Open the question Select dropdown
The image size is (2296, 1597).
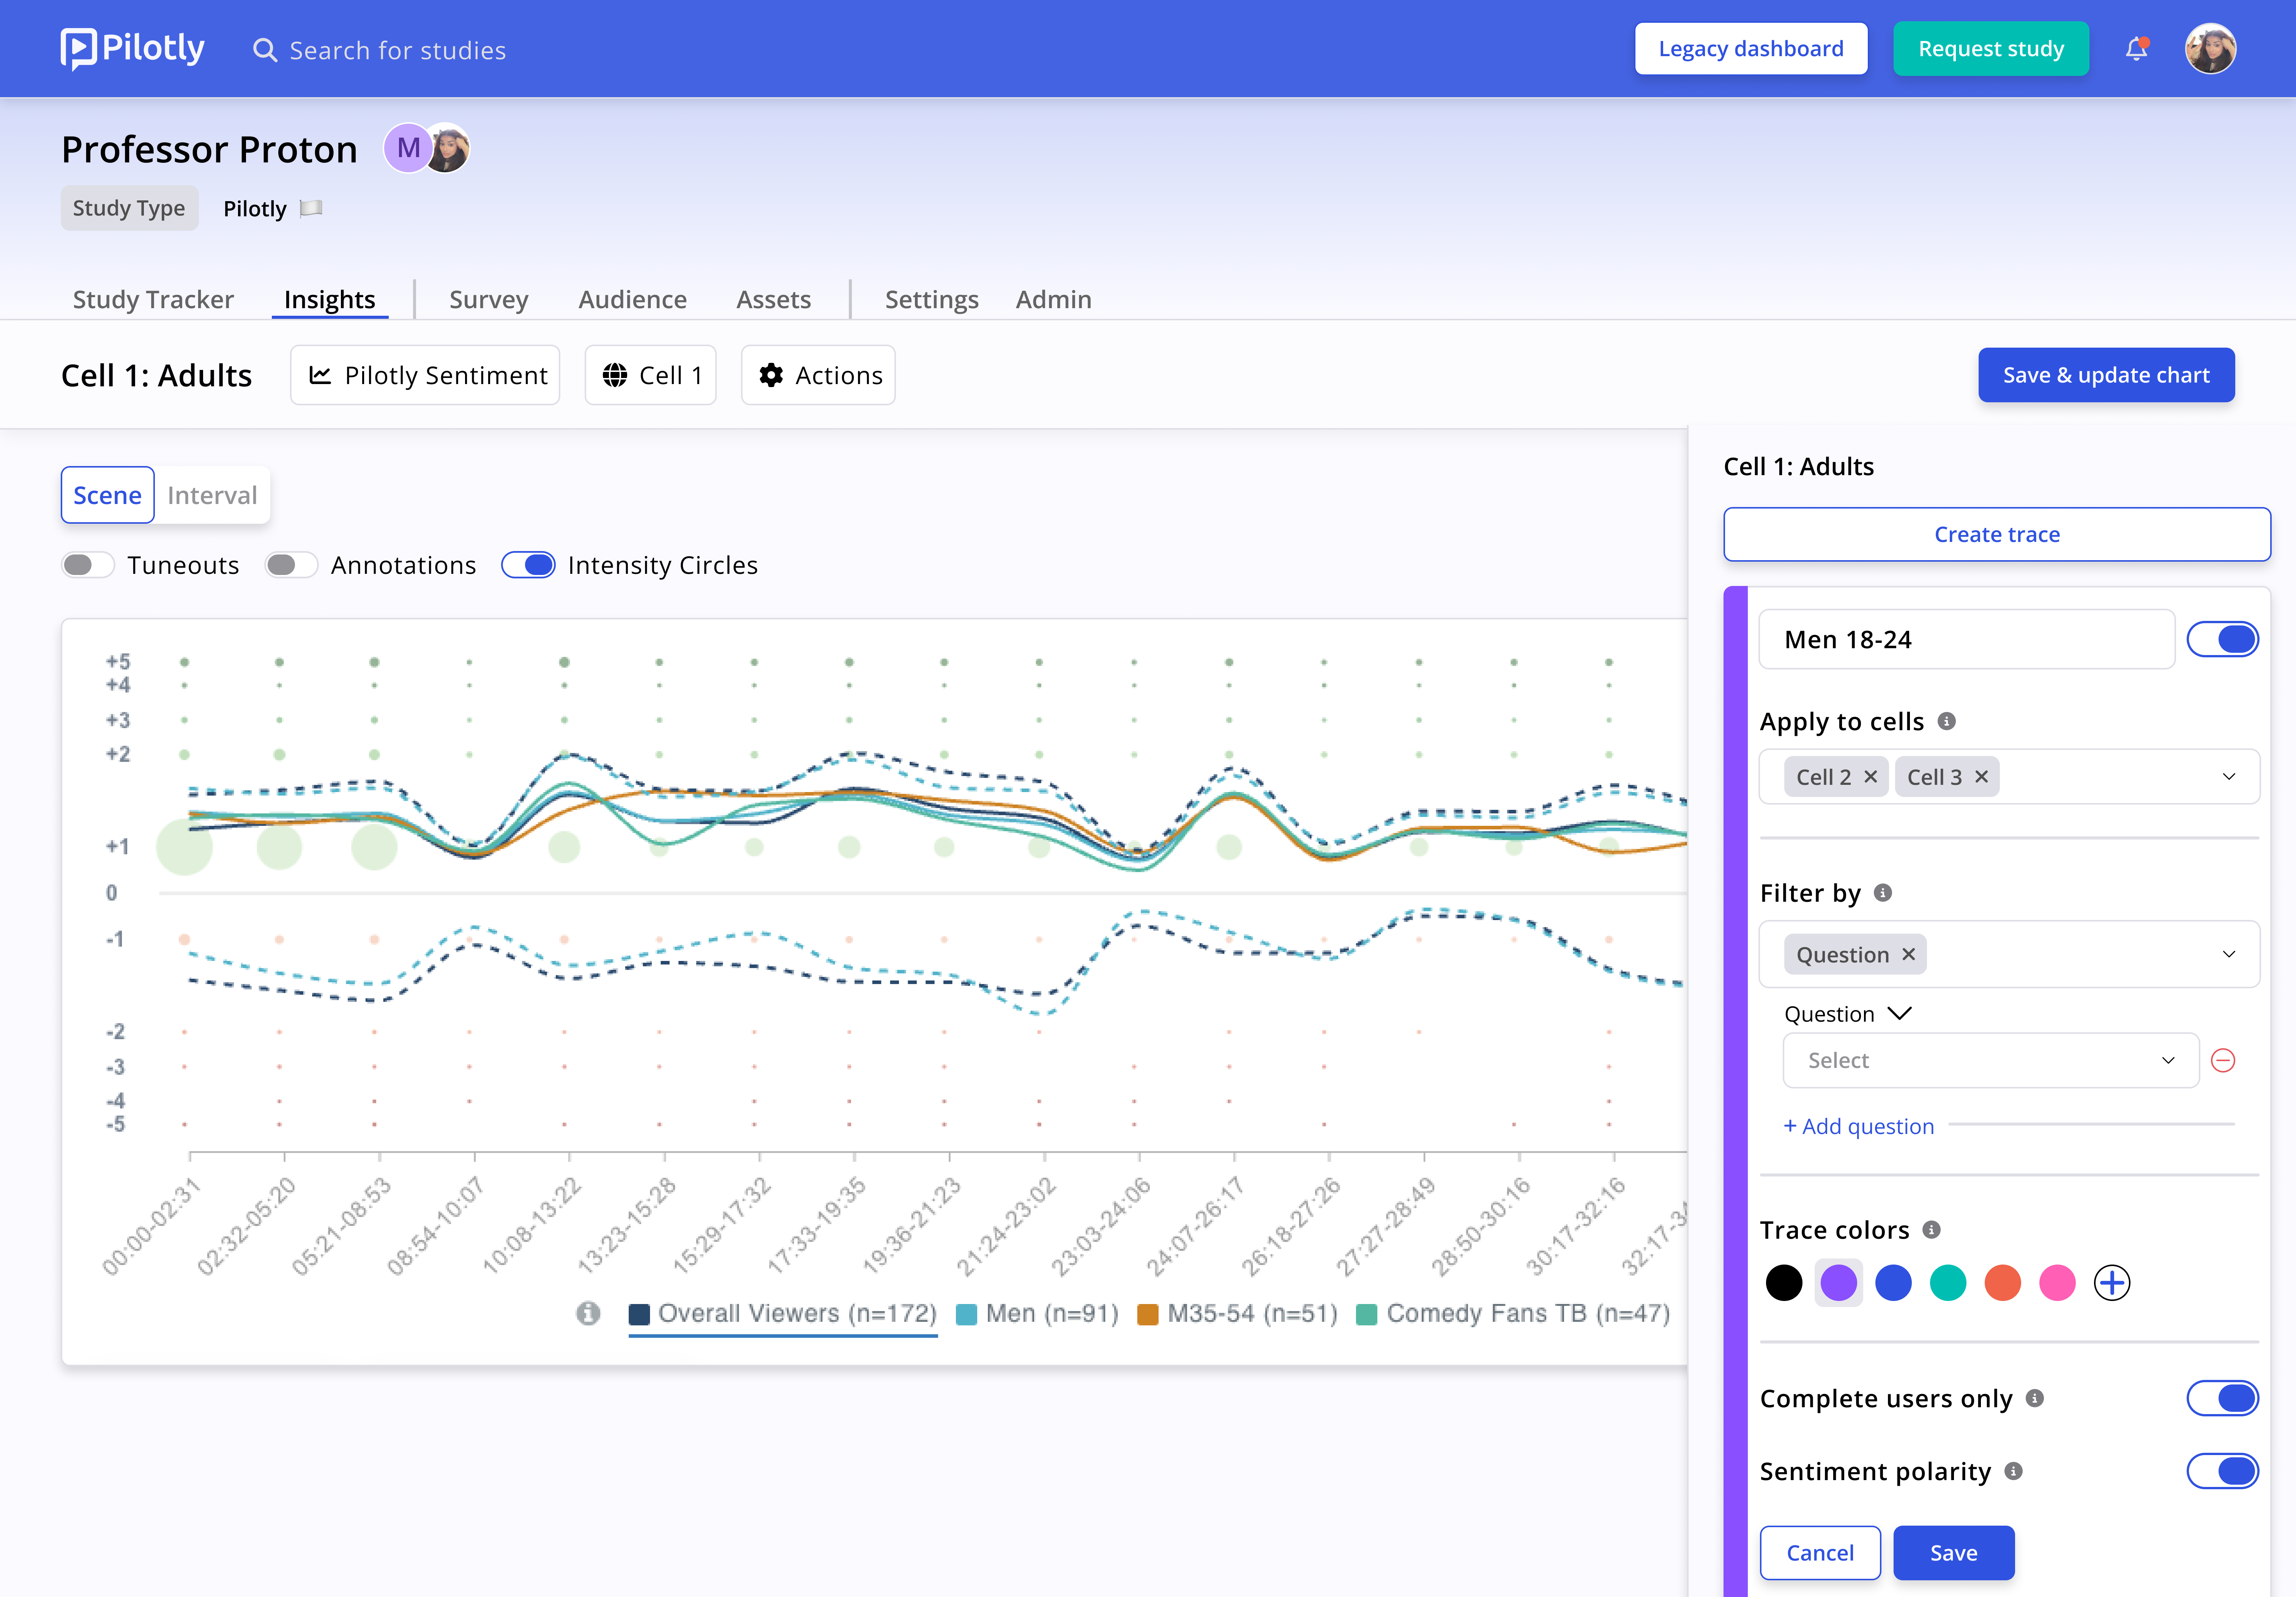coord(1991,1060)
